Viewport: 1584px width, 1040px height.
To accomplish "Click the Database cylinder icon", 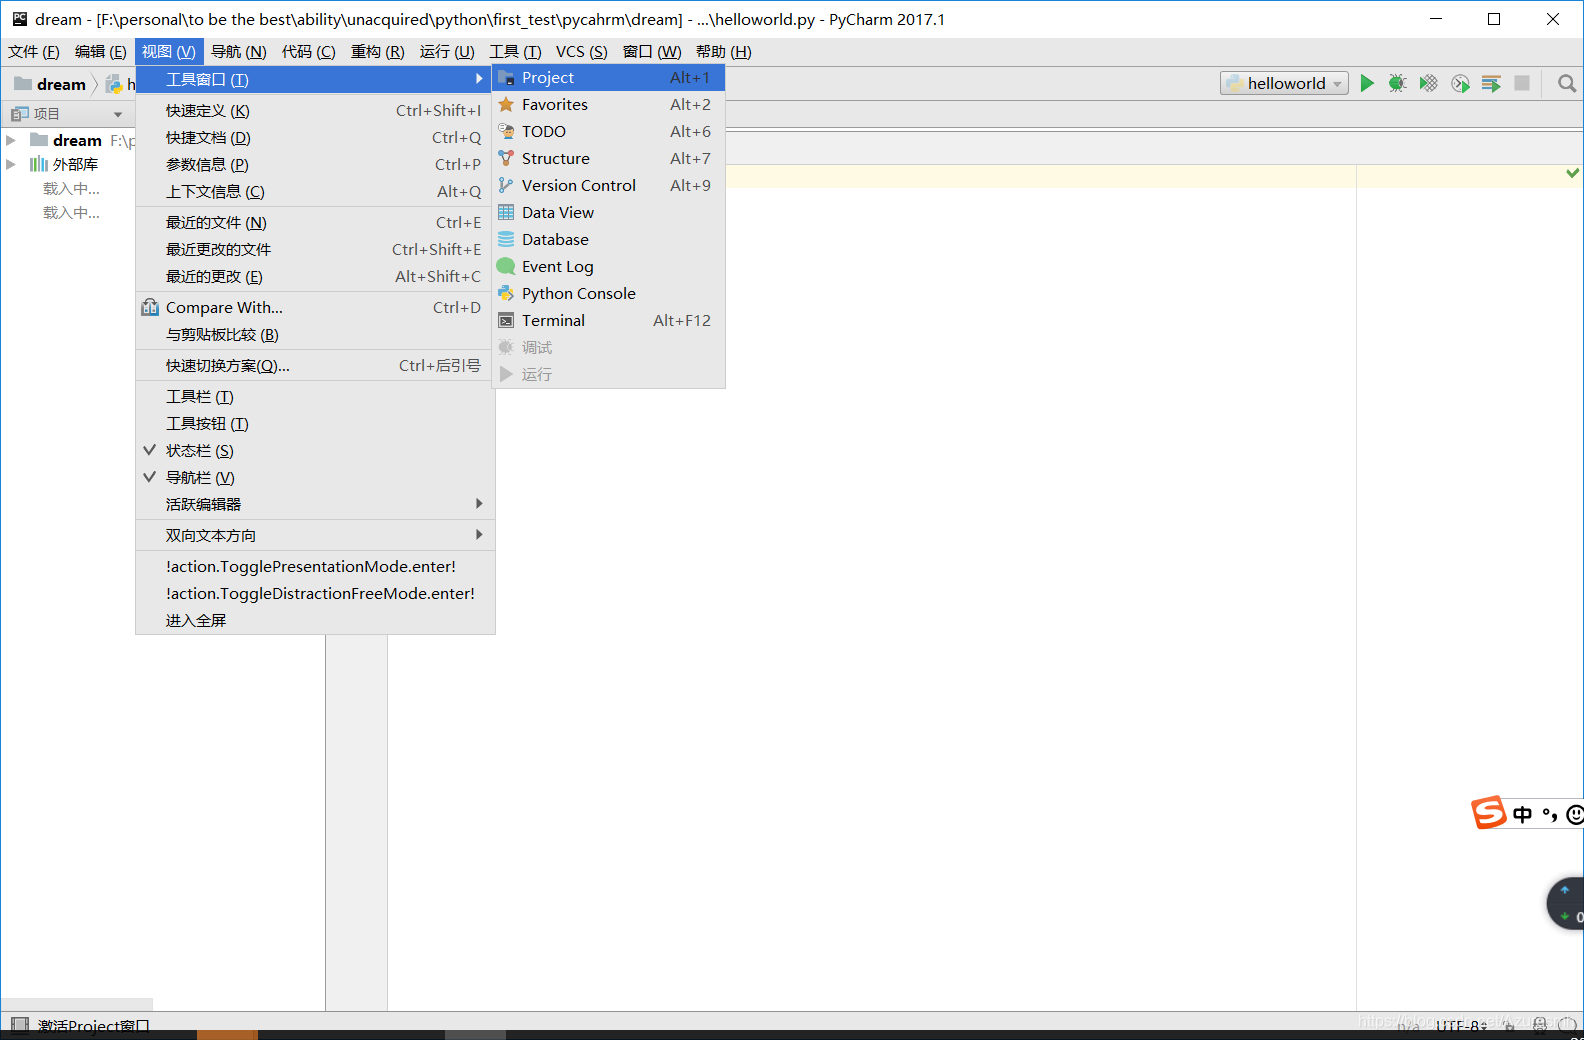I will point(506,239).
